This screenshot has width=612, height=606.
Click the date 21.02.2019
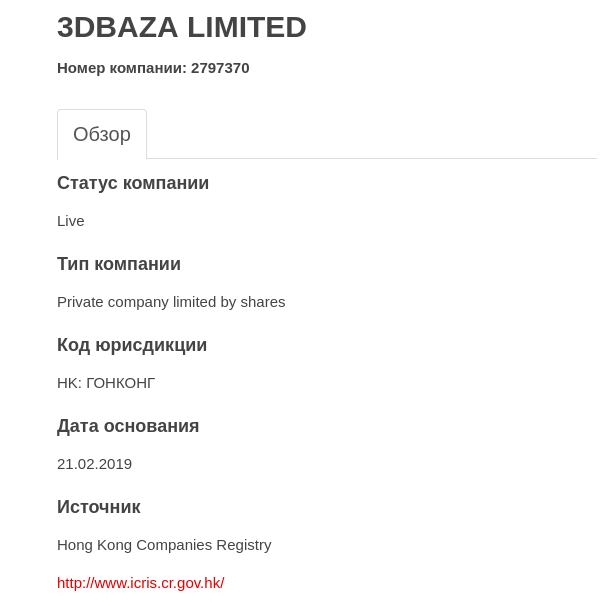[x=94, y=464]
